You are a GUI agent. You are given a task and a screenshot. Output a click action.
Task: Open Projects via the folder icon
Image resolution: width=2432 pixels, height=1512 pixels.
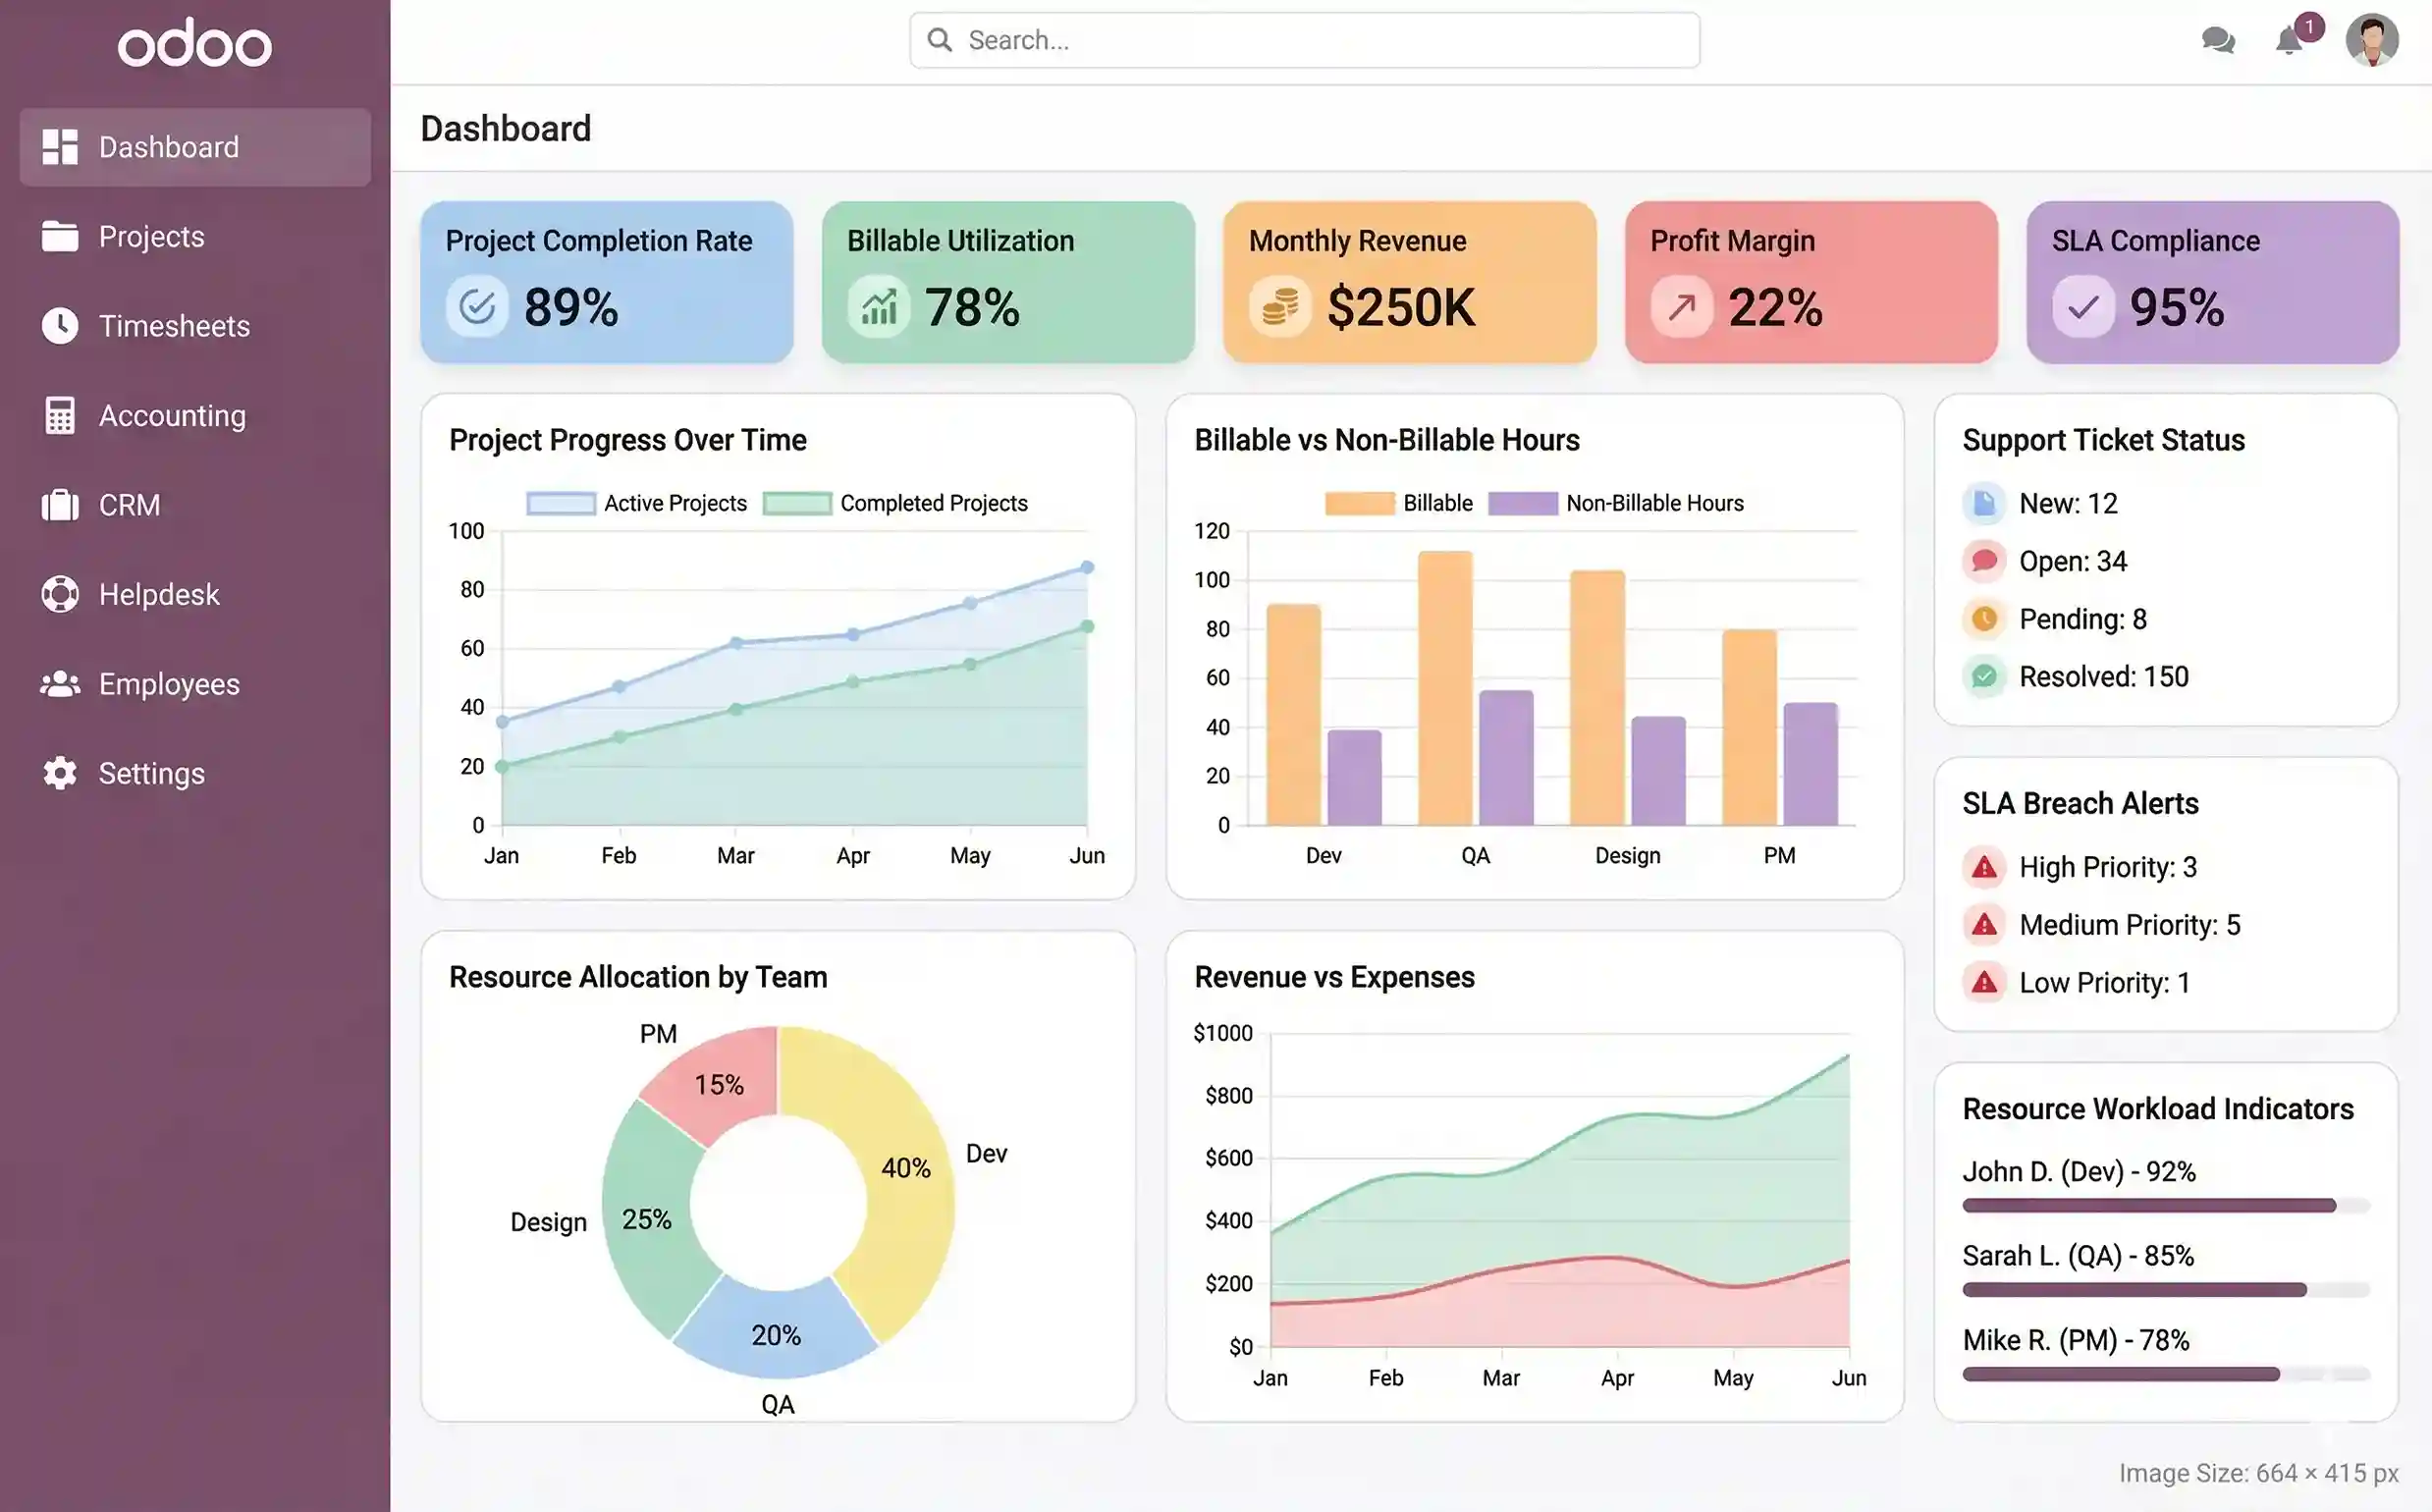[60, 236]
